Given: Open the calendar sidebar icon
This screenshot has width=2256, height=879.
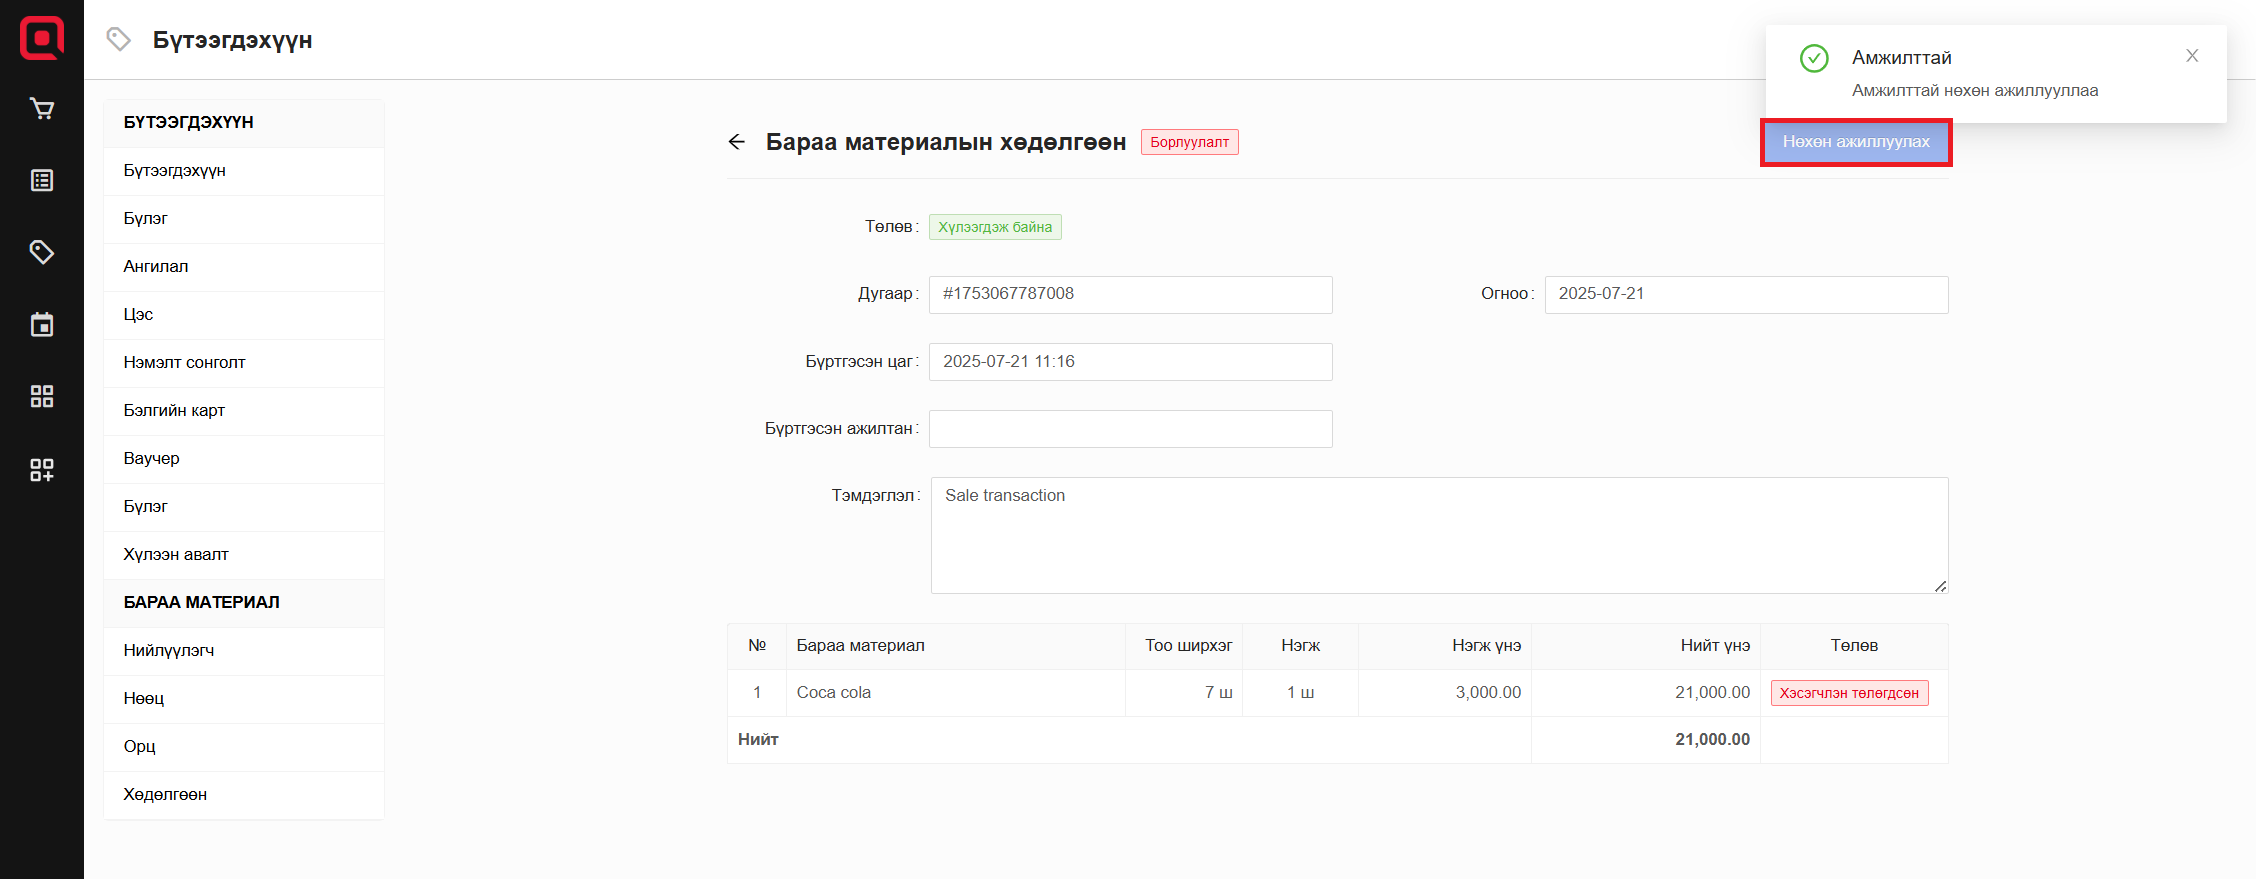Looking at the screenshot, I should (x=42, y=325).
